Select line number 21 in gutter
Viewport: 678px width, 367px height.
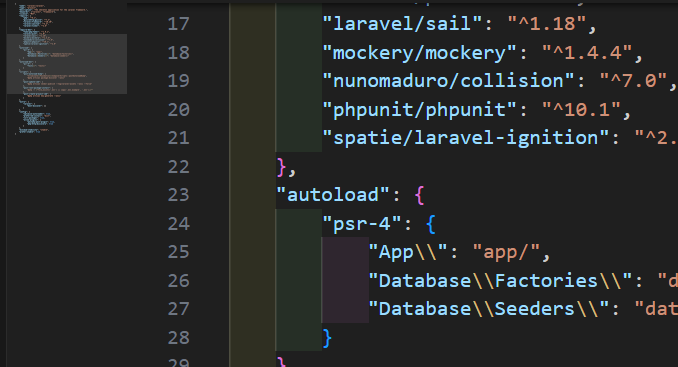click(x=179, y=138)
